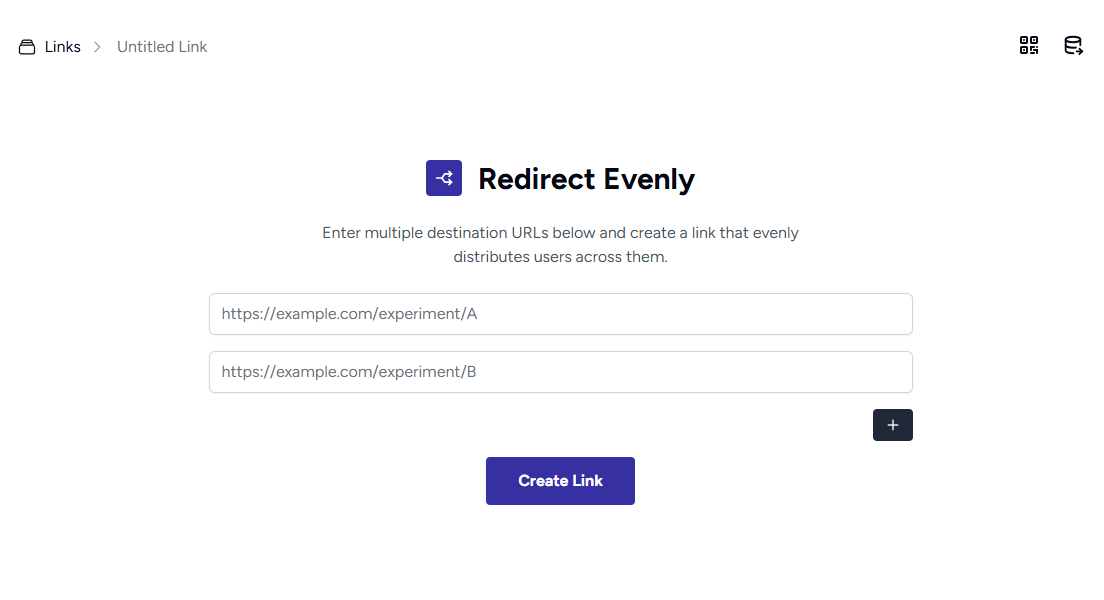Go back to Links breadcrumb

point(62,47)
